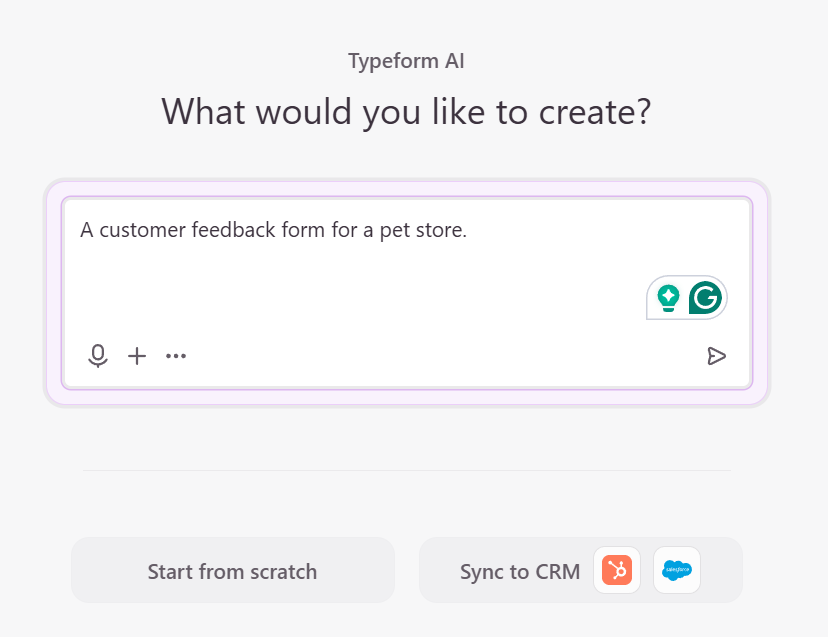Select the HubSpot CRM icon
Viewport: 828px width, 637px height.
point(616,570)
